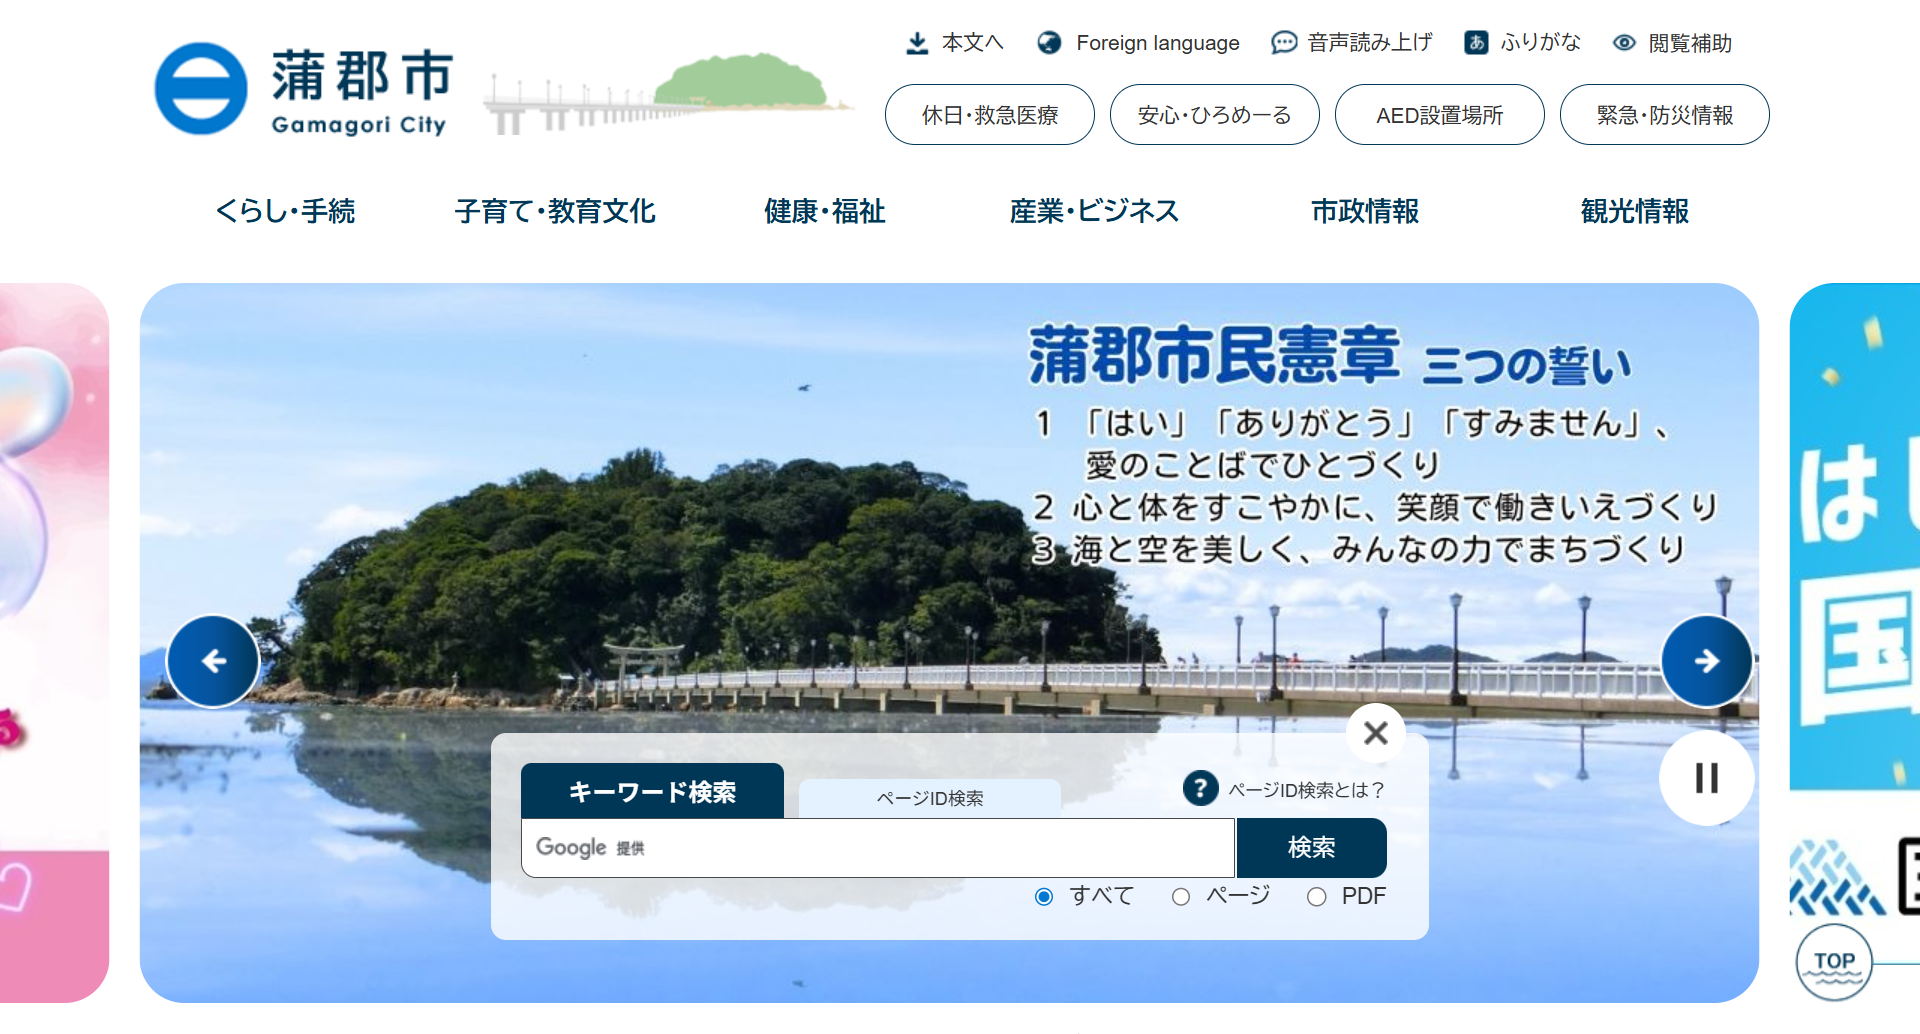1920x1034 pixels.
Task: Open ページID検索とは？ help link
Action: pos(1306,790)
